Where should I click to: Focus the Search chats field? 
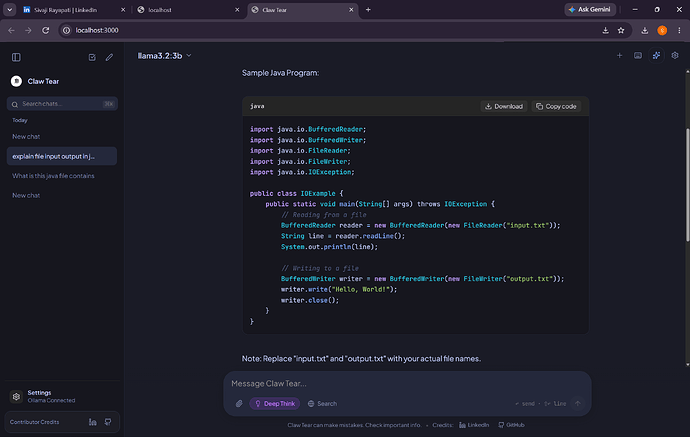62,104
